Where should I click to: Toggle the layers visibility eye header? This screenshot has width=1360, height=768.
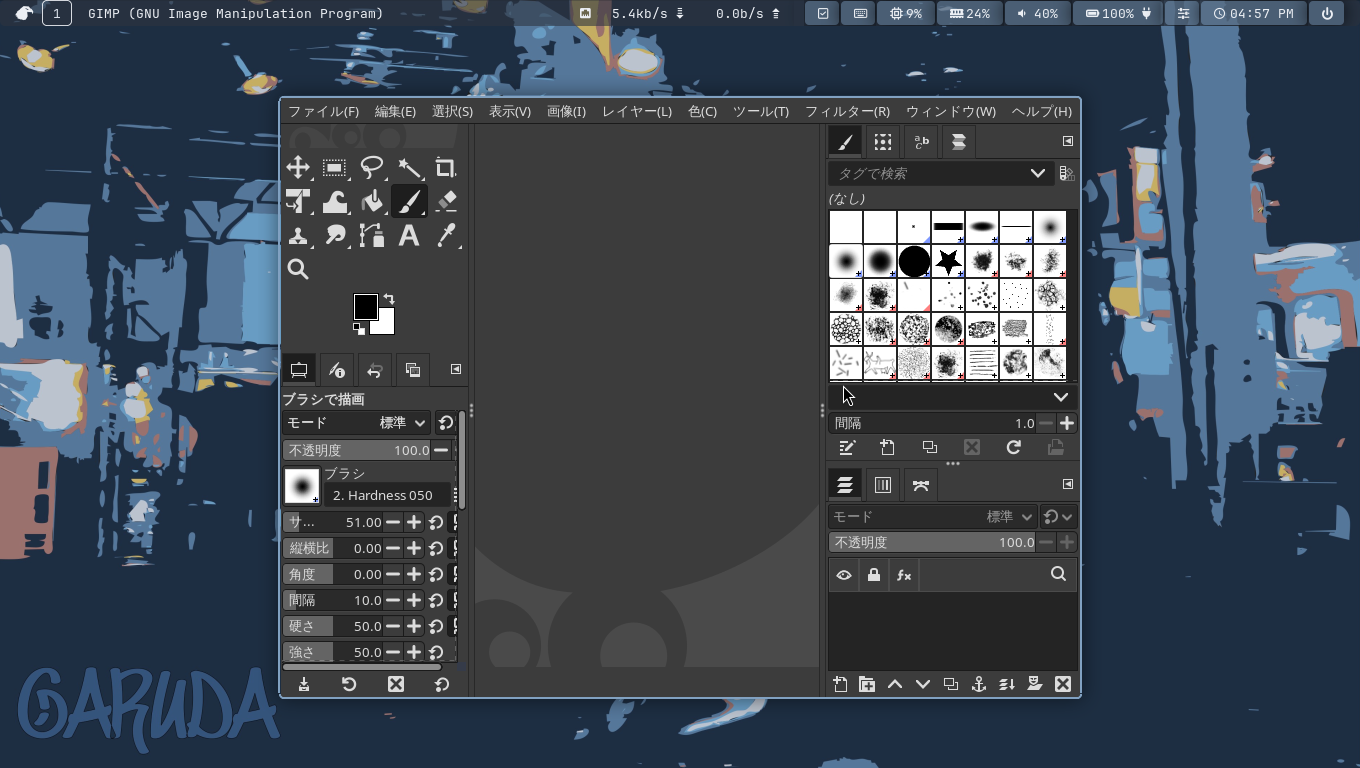point(844,575)
